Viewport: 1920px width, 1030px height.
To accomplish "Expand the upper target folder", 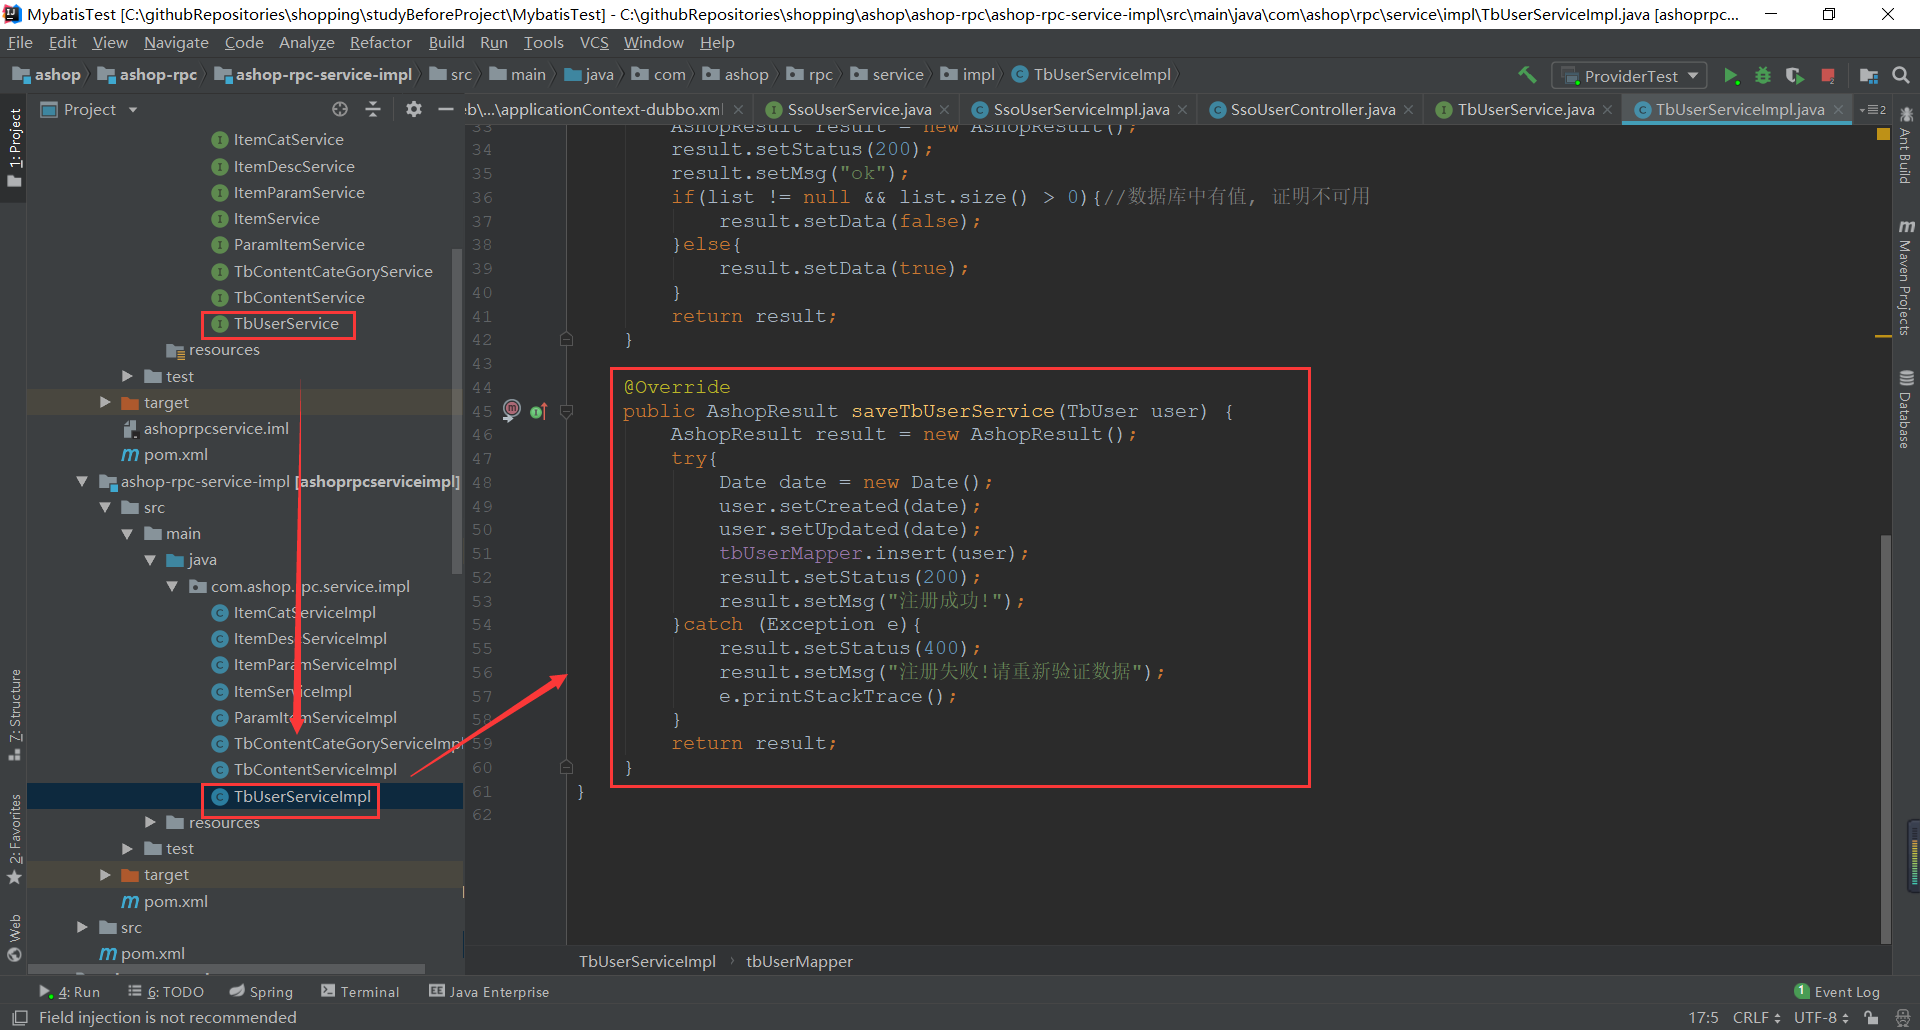I will pos(105,402).
